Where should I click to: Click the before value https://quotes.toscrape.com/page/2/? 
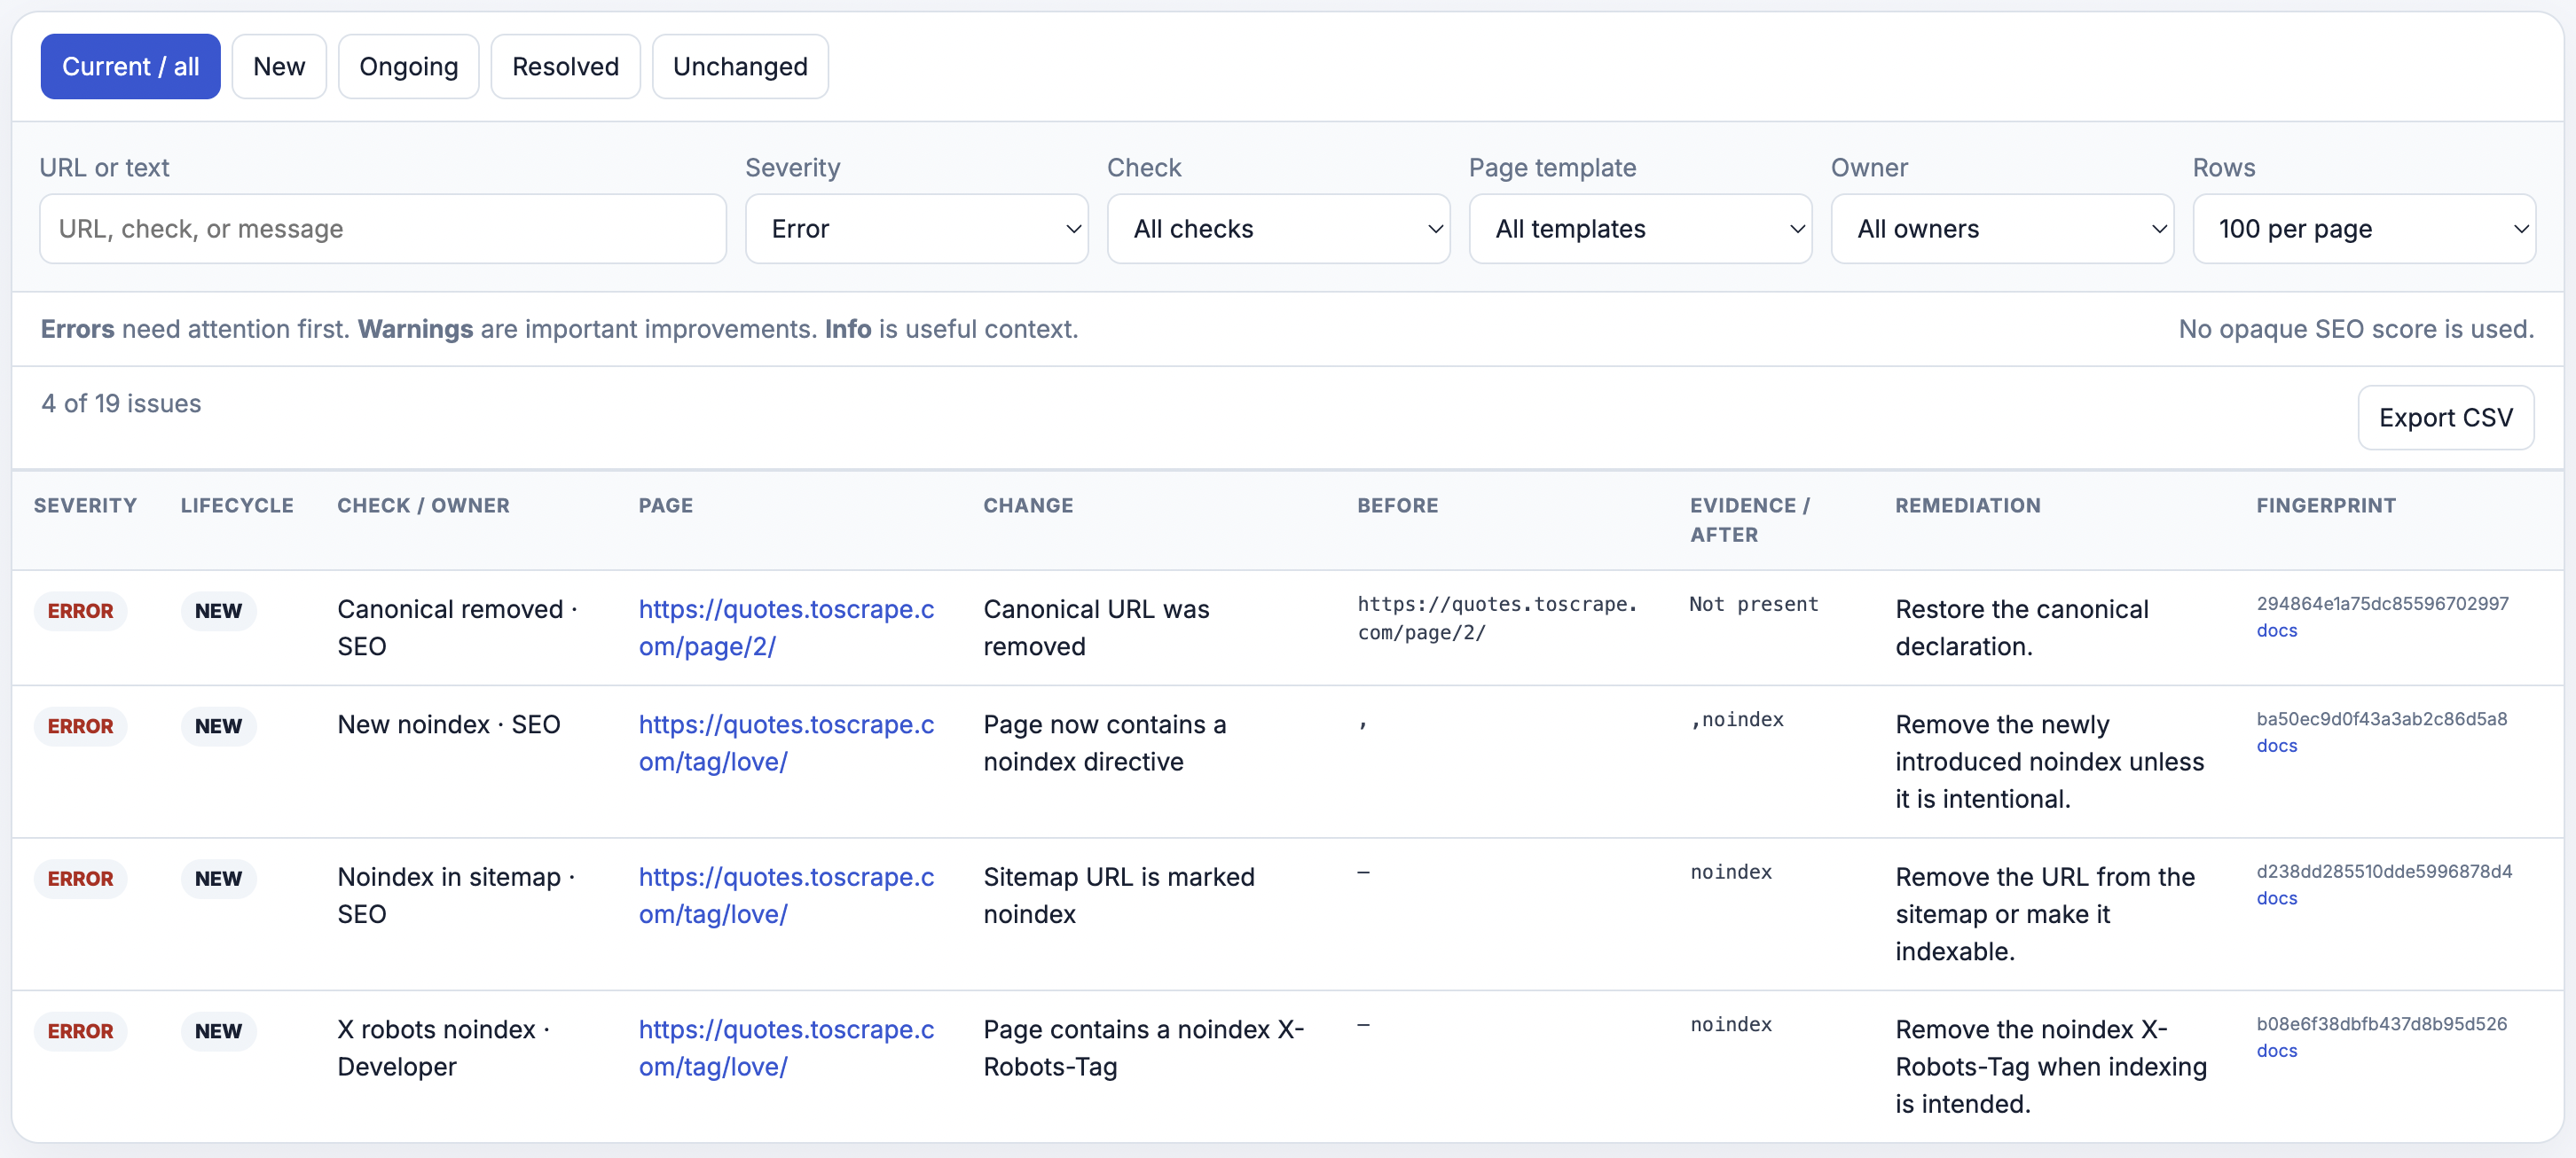1497,618
